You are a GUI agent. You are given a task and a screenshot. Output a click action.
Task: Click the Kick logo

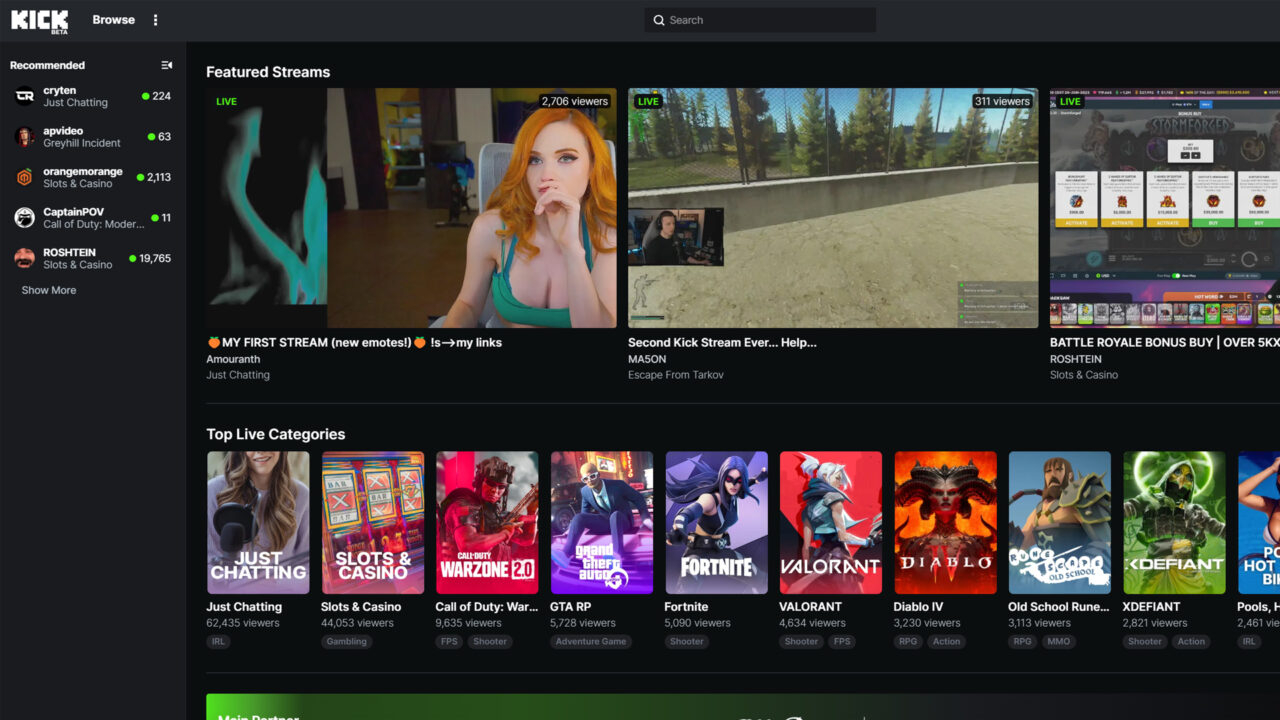(38, 19)
